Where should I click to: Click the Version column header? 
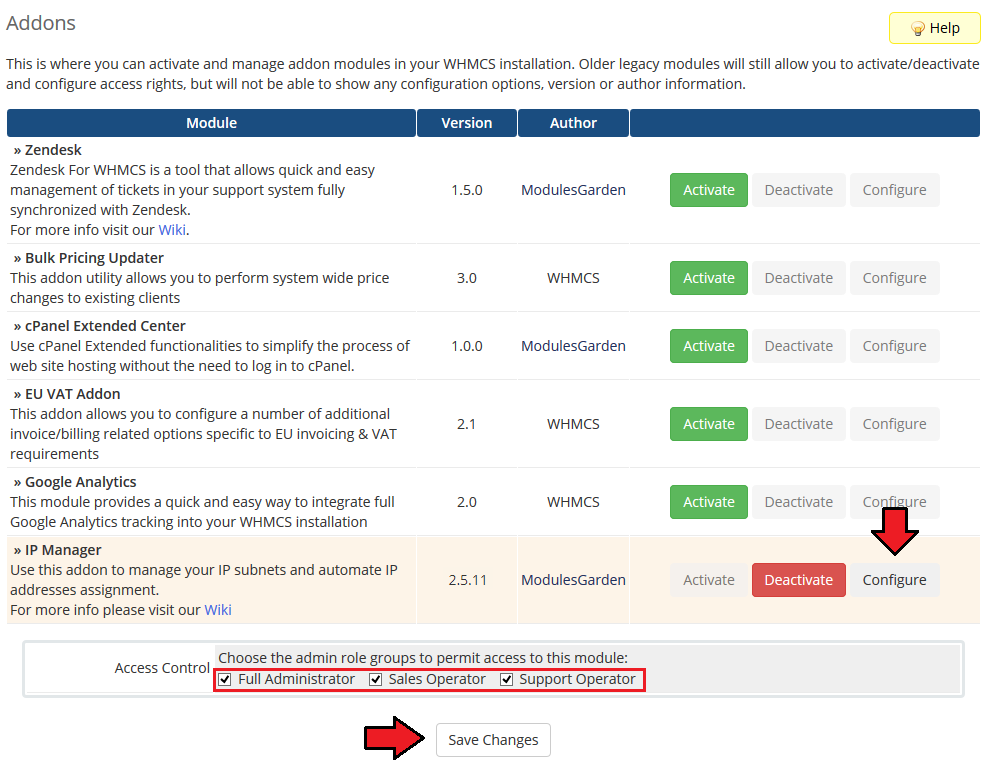click(x=467, y=123)
